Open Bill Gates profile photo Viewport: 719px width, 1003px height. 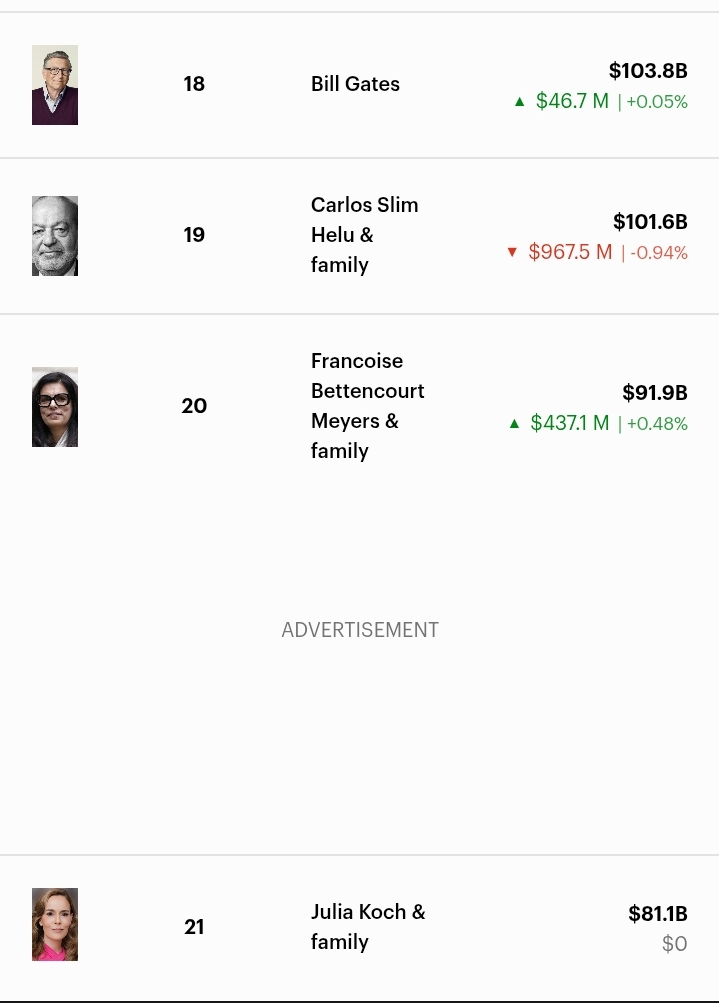pos(55,85)
